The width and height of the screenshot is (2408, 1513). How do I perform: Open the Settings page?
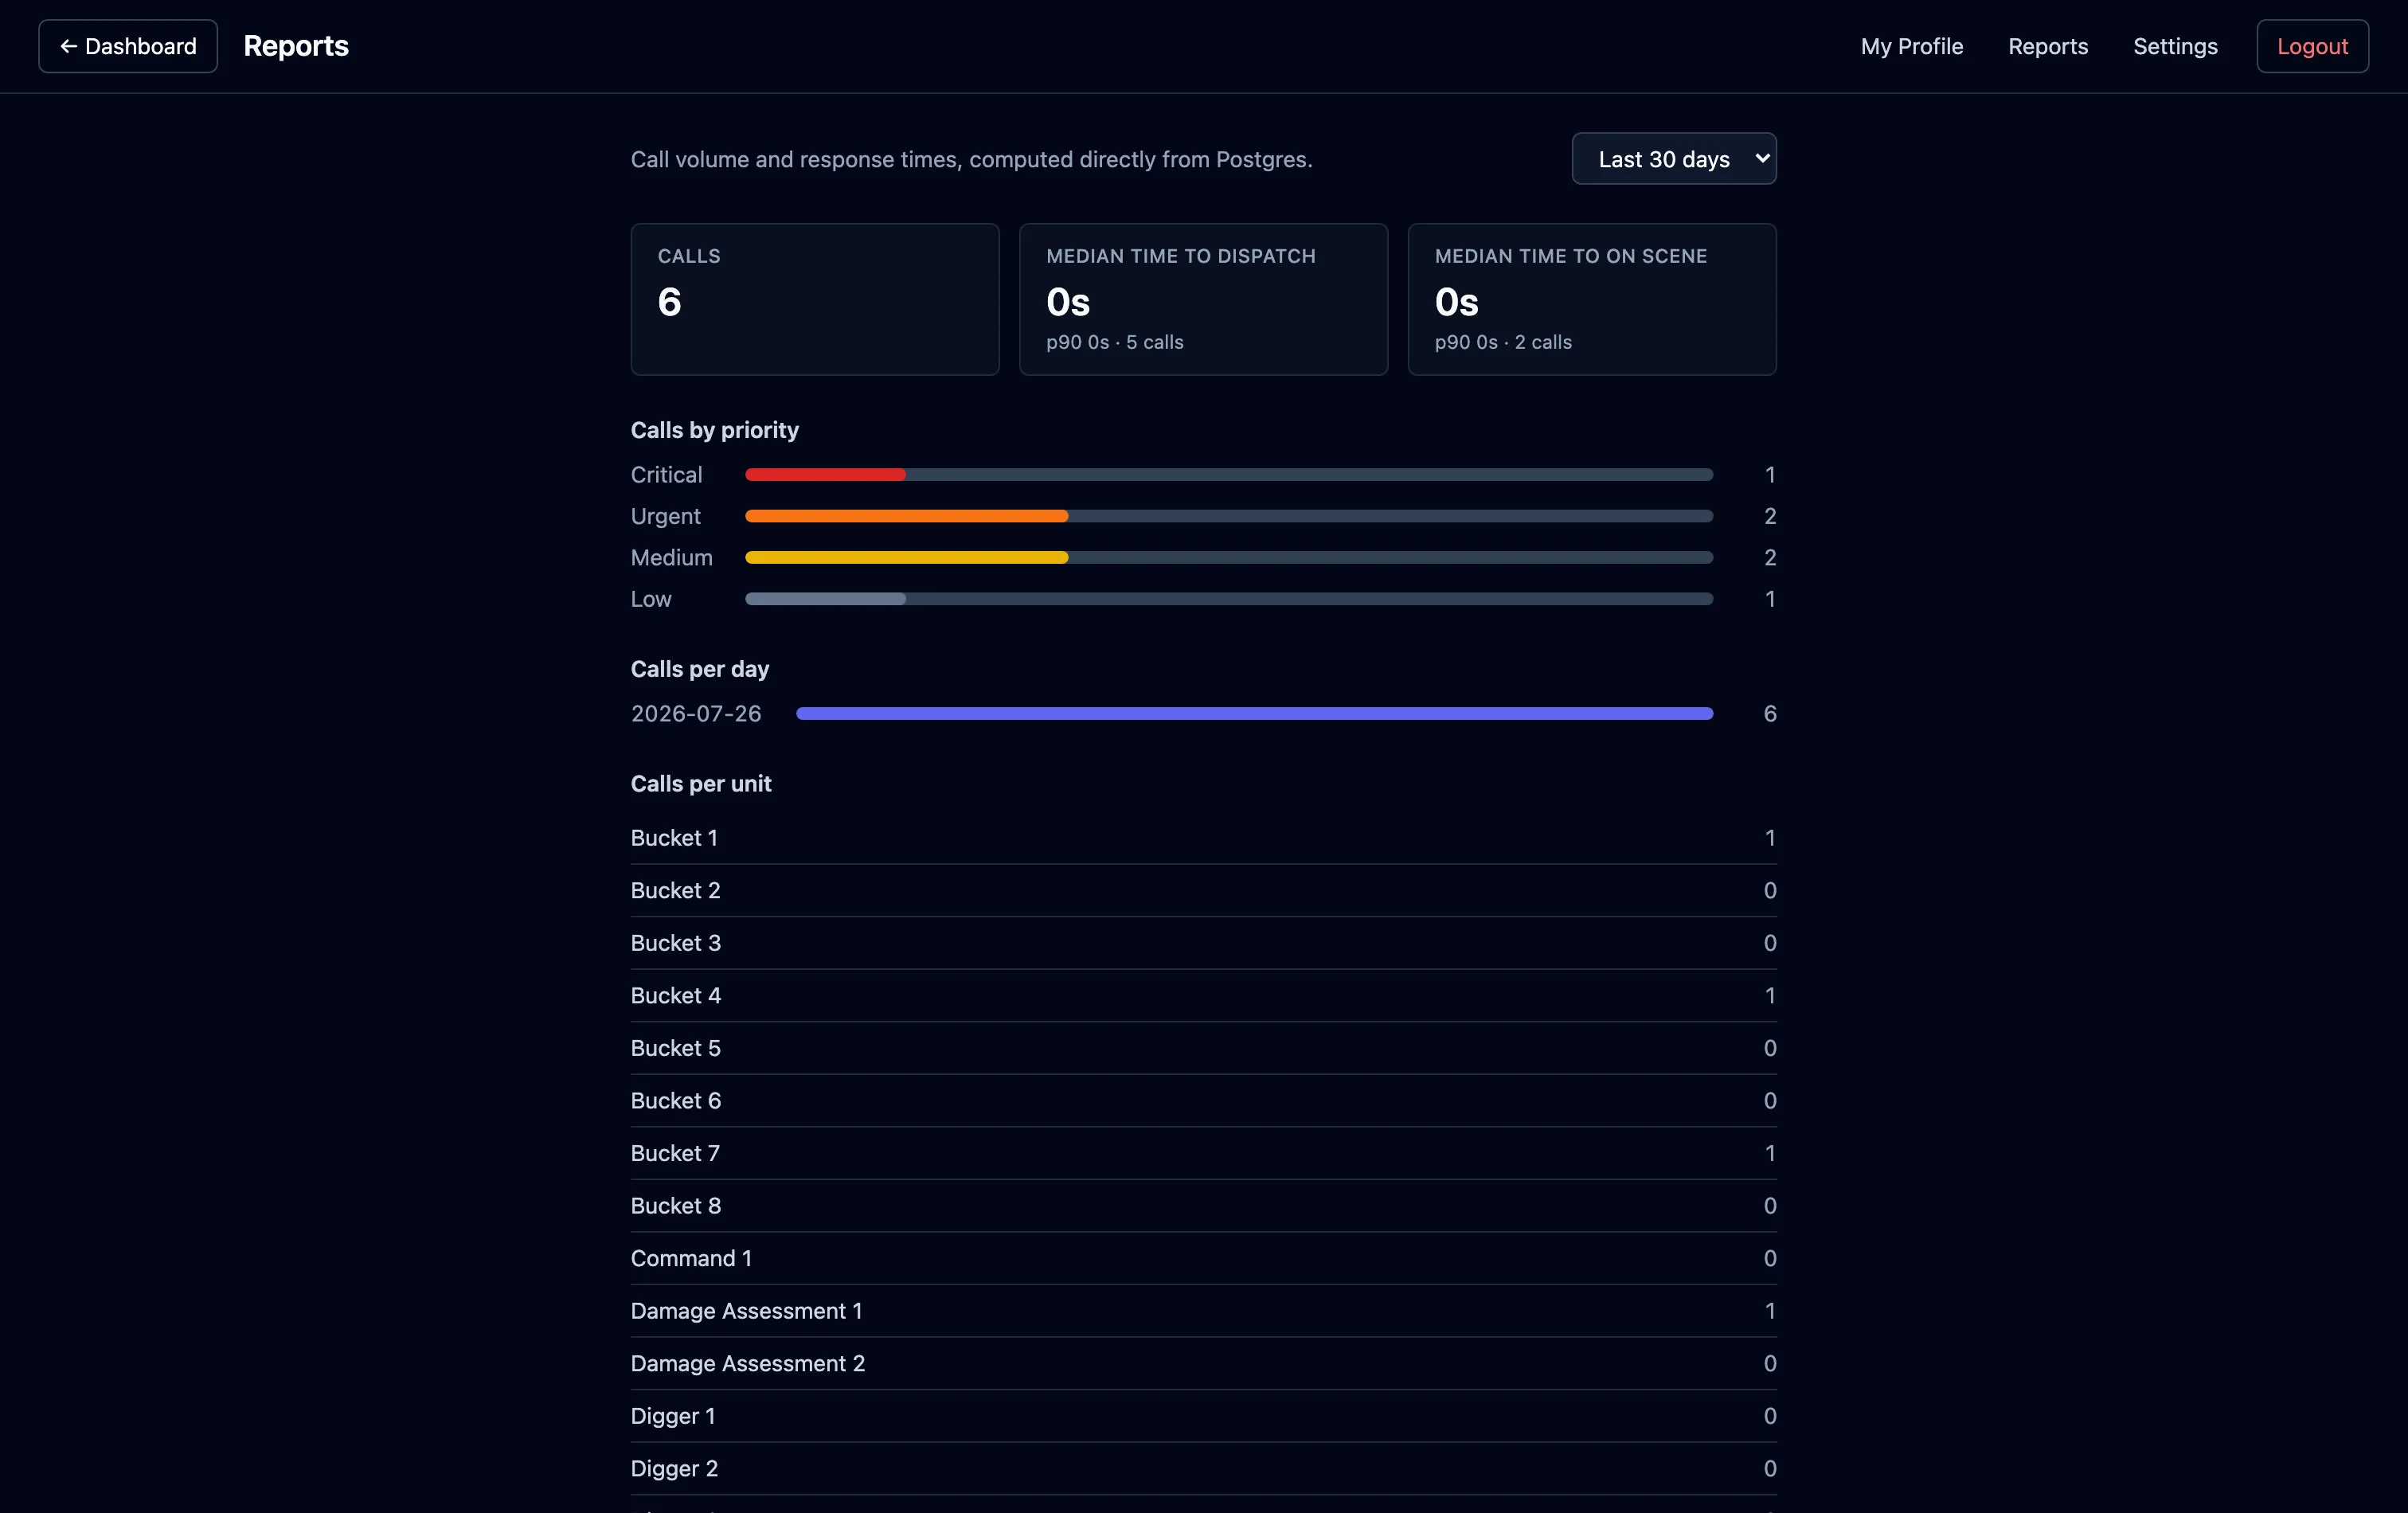[2175, 46]
